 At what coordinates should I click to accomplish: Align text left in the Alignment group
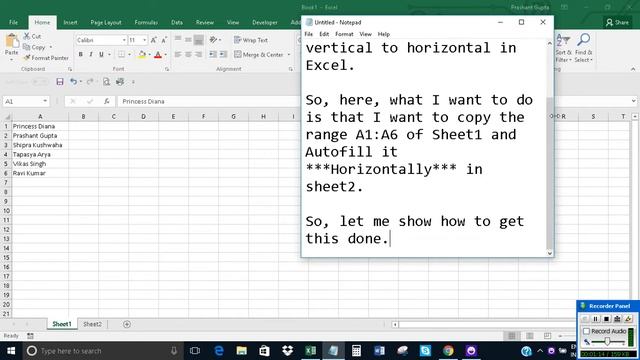pos(178,54)
